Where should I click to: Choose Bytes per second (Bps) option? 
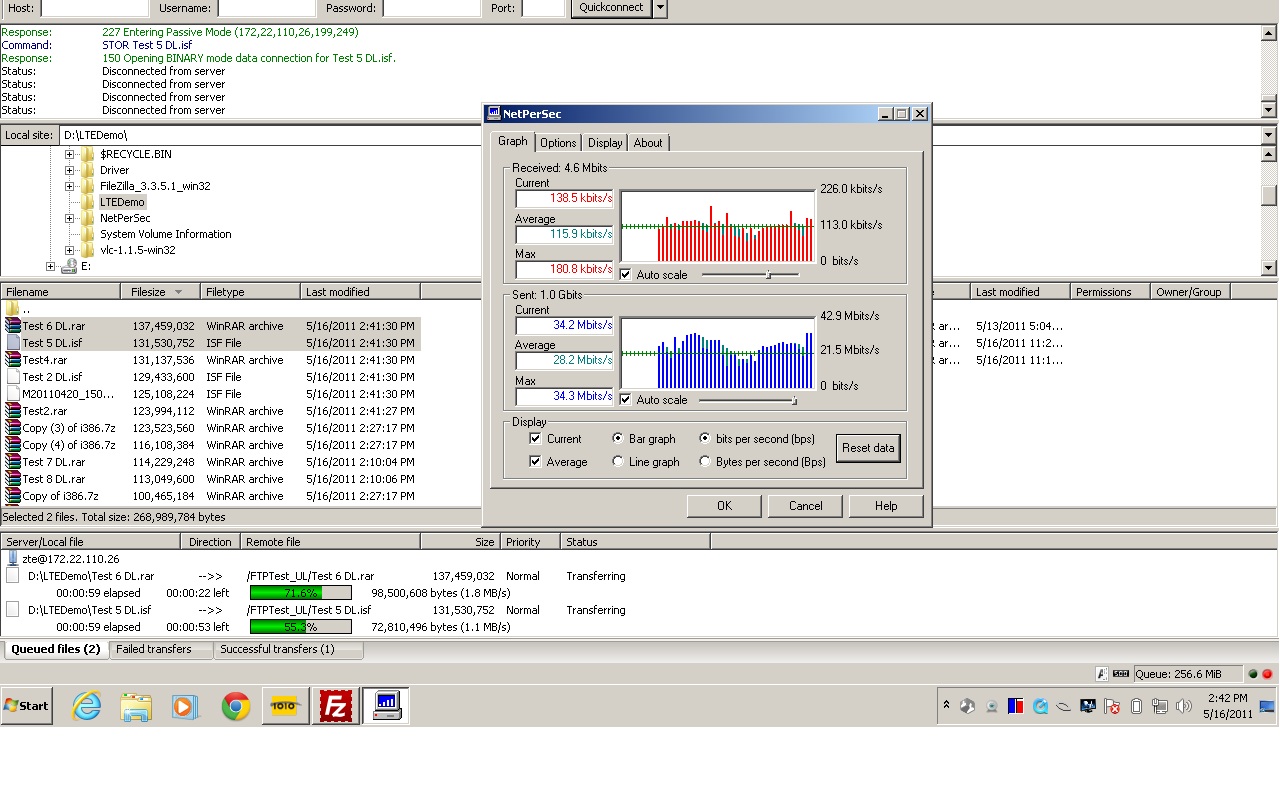705,462
